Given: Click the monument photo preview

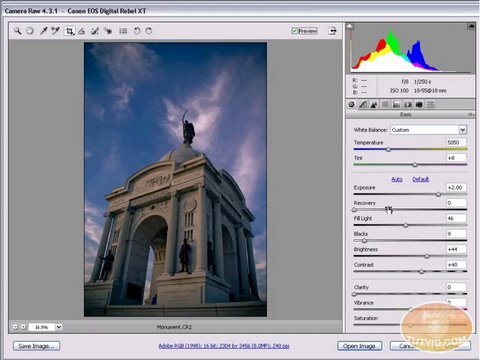Looking at the screenshot, I should [175, 179].
